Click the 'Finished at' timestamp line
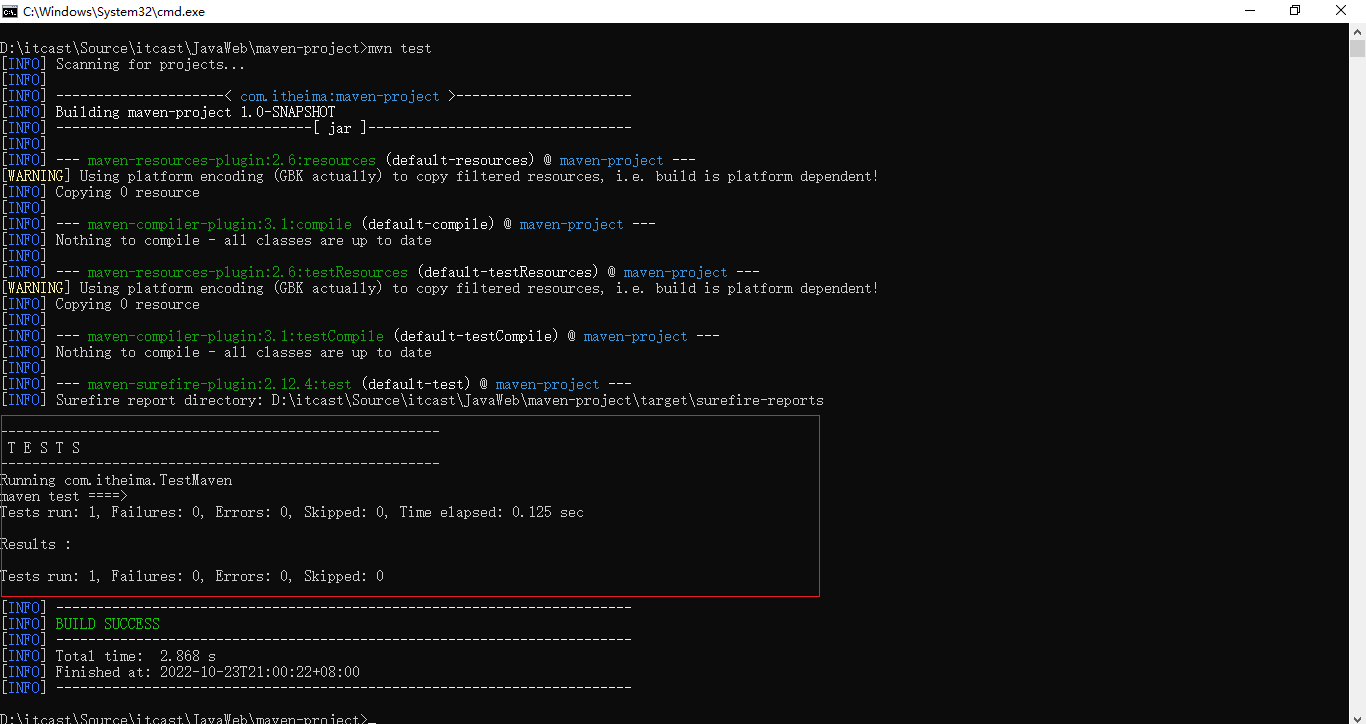Screen dimensions: 1366x724 point(207,672)
